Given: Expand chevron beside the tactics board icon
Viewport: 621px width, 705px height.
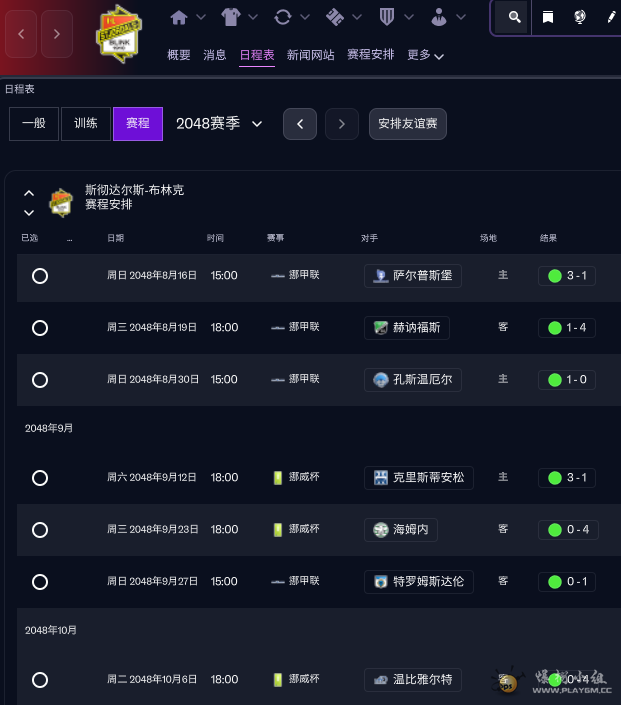Looking at the screenshot, I should tap(357, 17).
